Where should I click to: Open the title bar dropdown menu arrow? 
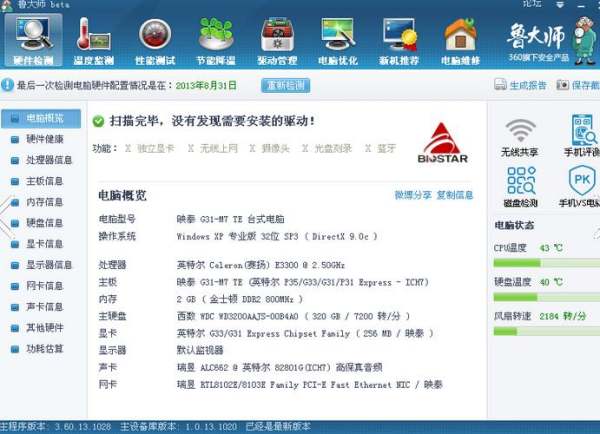(x=560, y=5)
